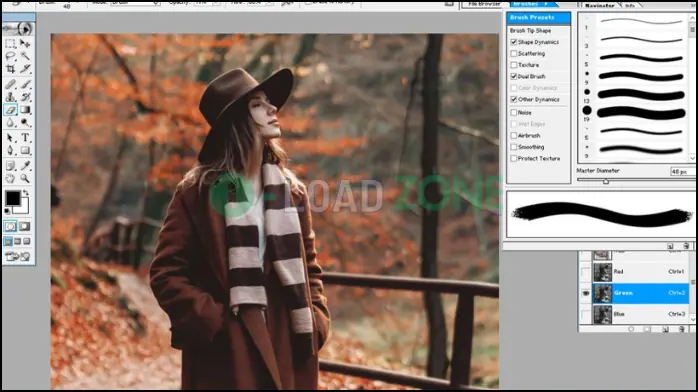
Task: Reset default foreground and background colors
Action: coord(8,211)
